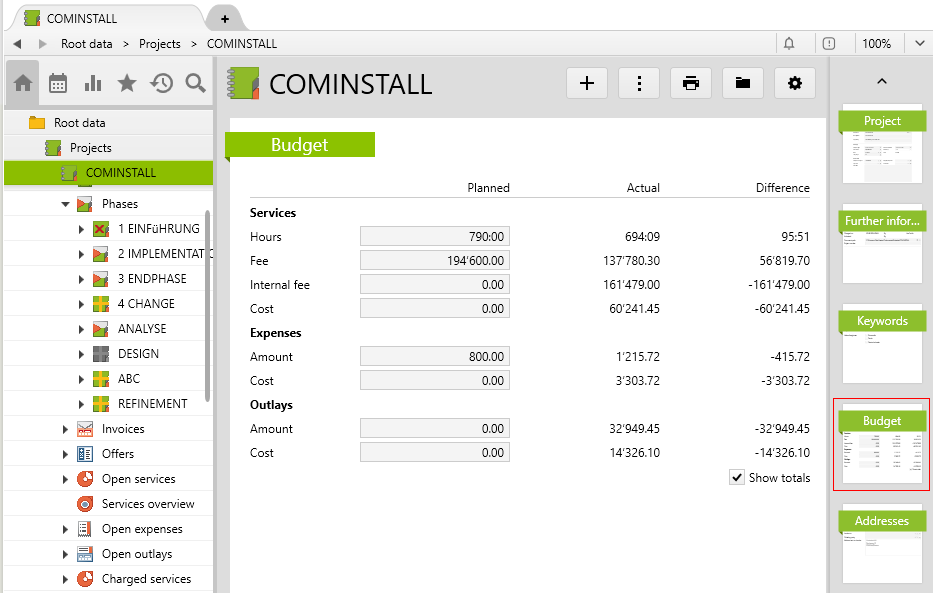The height and width of the screenshot is (593, 933).
Task: Open the dropdown next to zoom percentage
Action: tap(919, 43)
